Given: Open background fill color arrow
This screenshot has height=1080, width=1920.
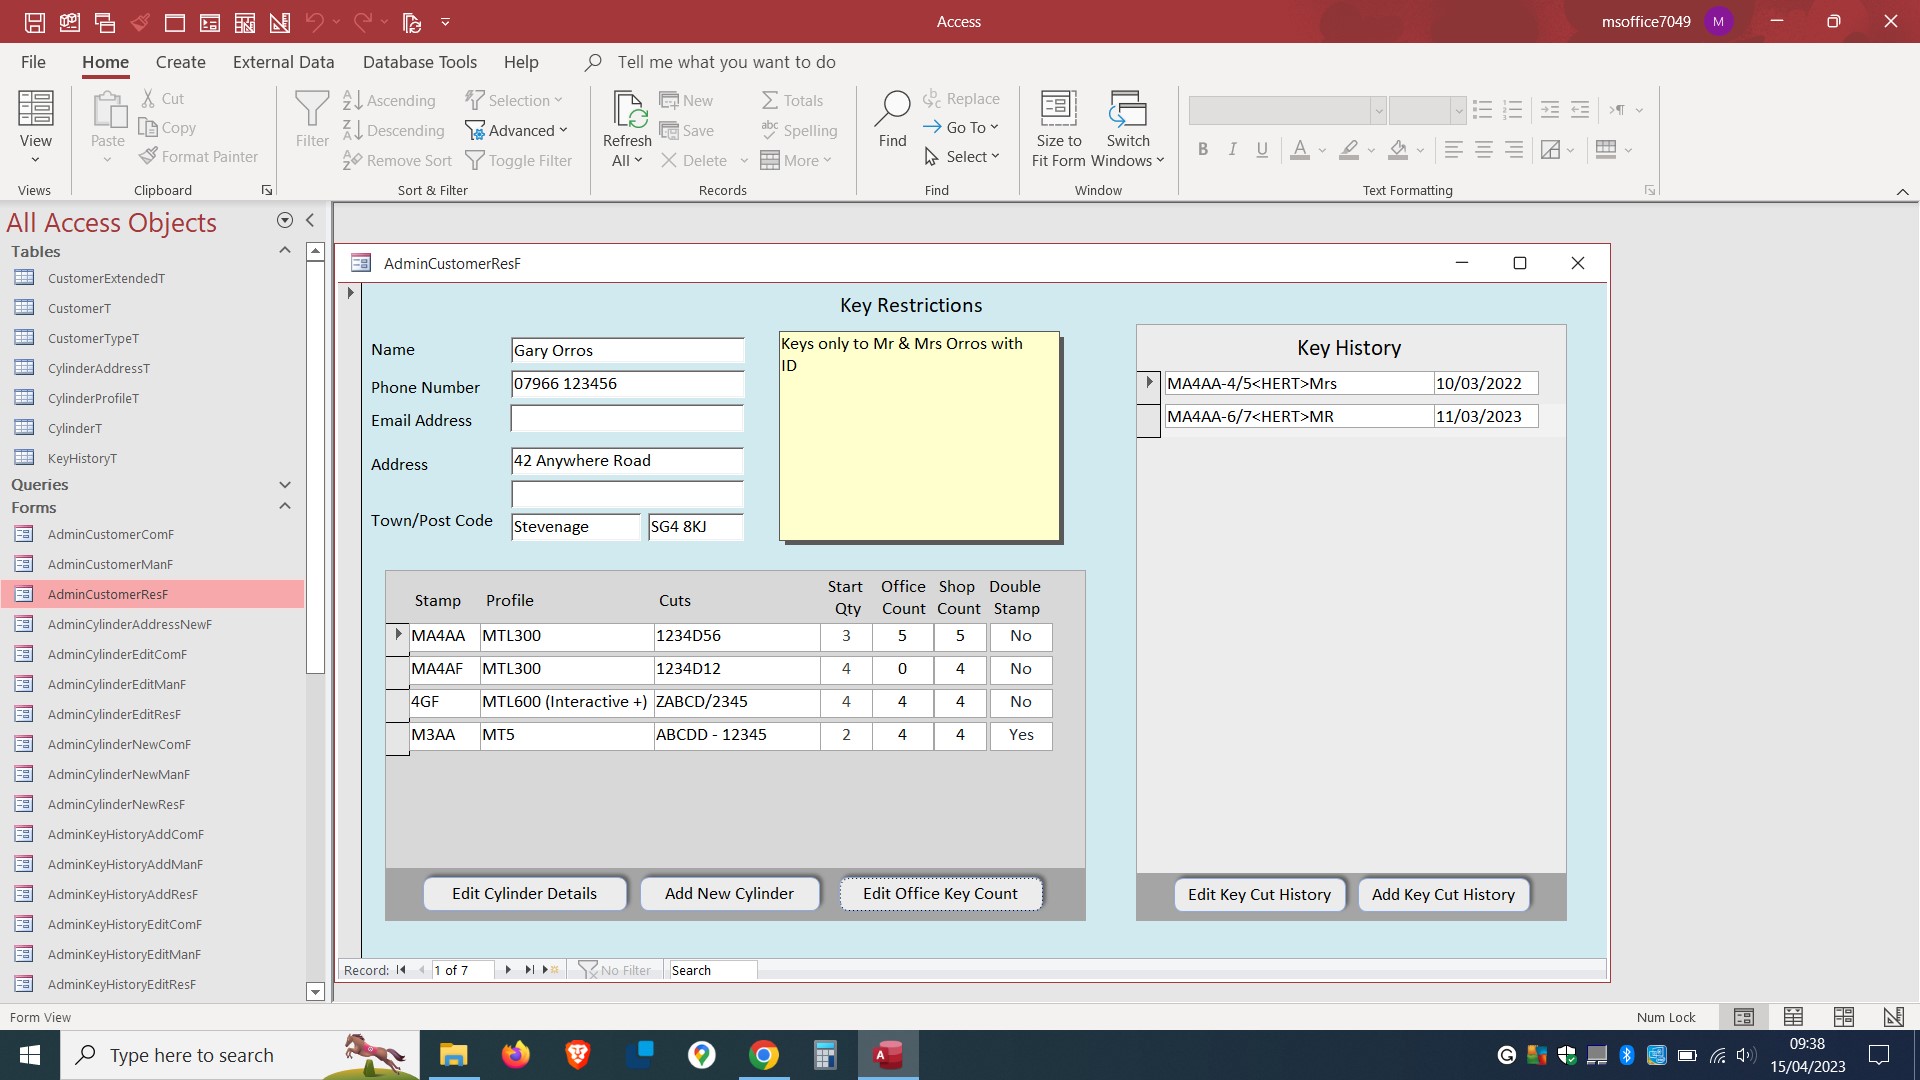Looking at the screenshot, I should click(x=1420, y=150).
